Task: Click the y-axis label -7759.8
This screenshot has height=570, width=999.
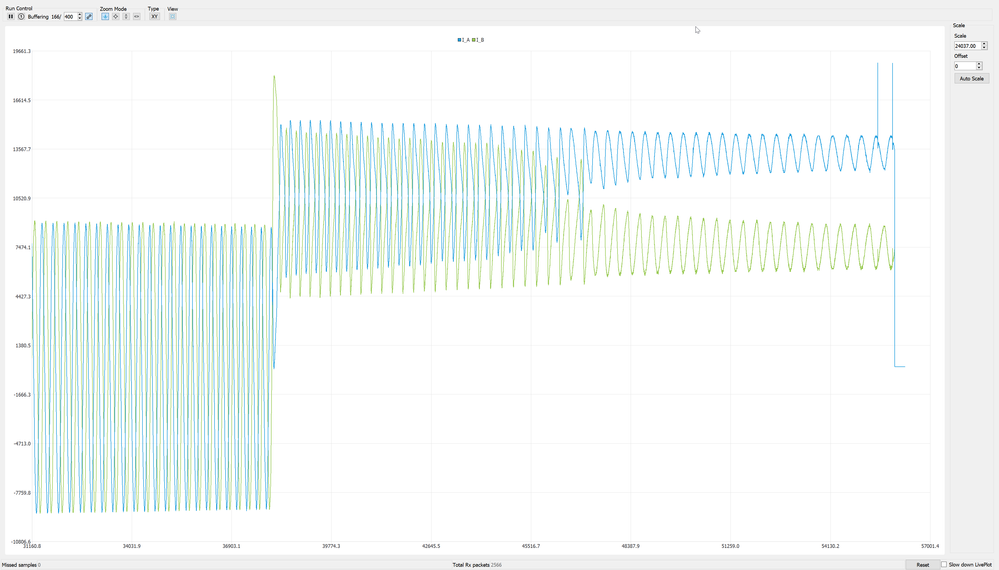Action: click(x=22, y=492)
